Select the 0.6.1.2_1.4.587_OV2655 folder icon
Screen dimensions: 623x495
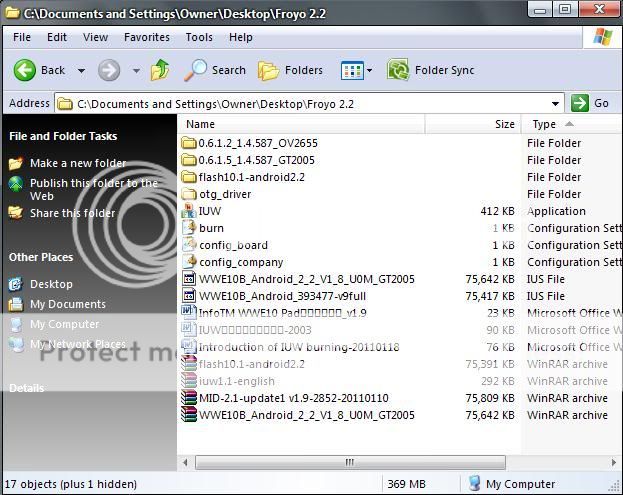point(189,143)
